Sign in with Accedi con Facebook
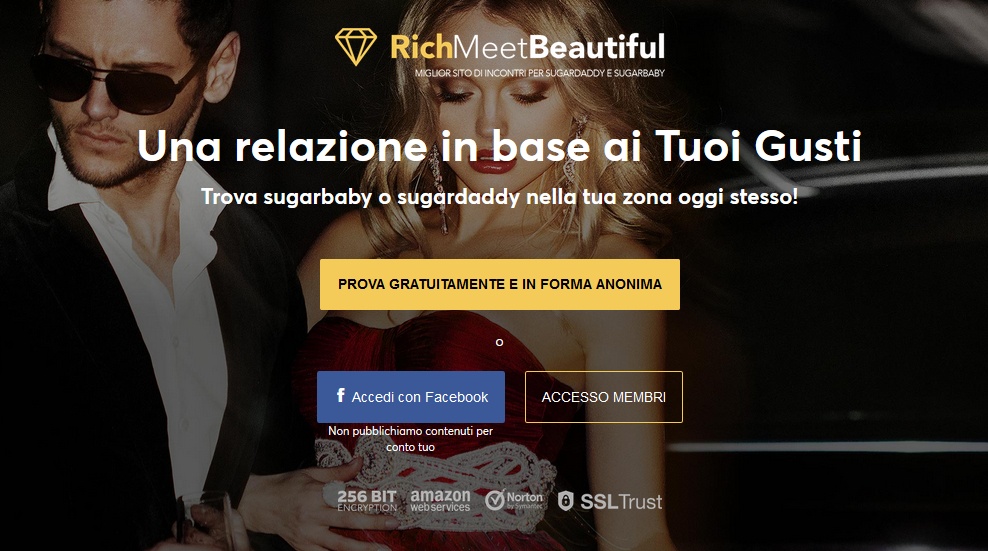This screenshot has height=551, width=988. (x=411, y=397)
